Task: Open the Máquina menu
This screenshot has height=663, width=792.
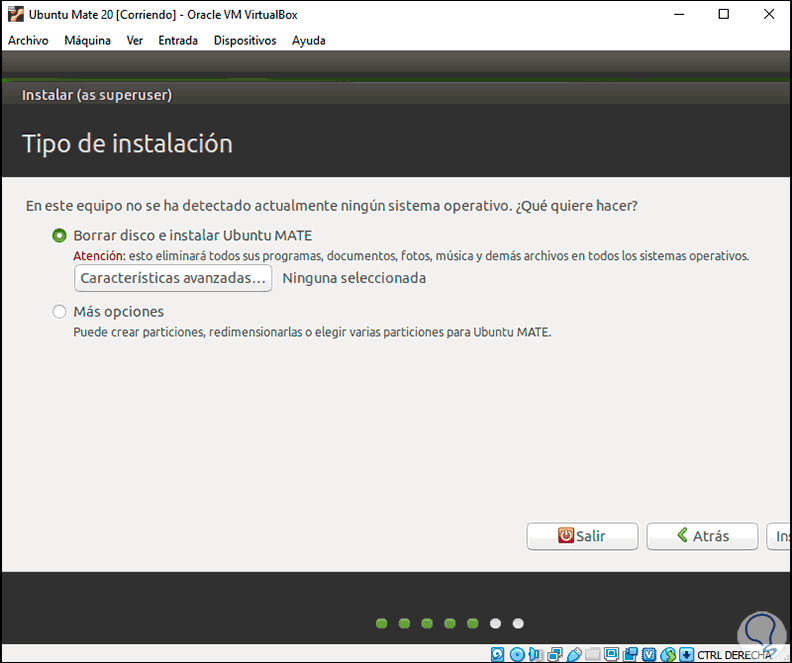Action: [x=87, y=40]
